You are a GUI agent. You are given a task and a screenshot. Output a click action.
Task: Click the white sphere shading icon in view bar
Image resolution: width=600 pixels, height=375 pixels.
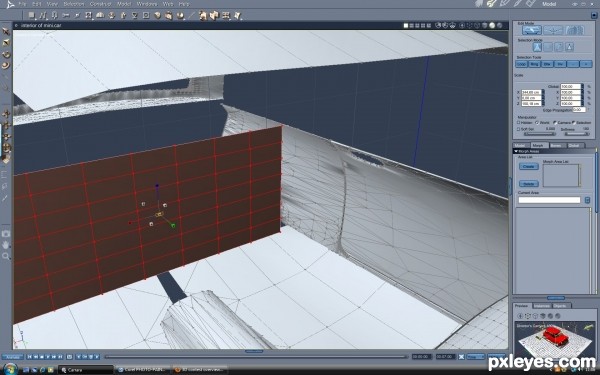click(492, 26)
